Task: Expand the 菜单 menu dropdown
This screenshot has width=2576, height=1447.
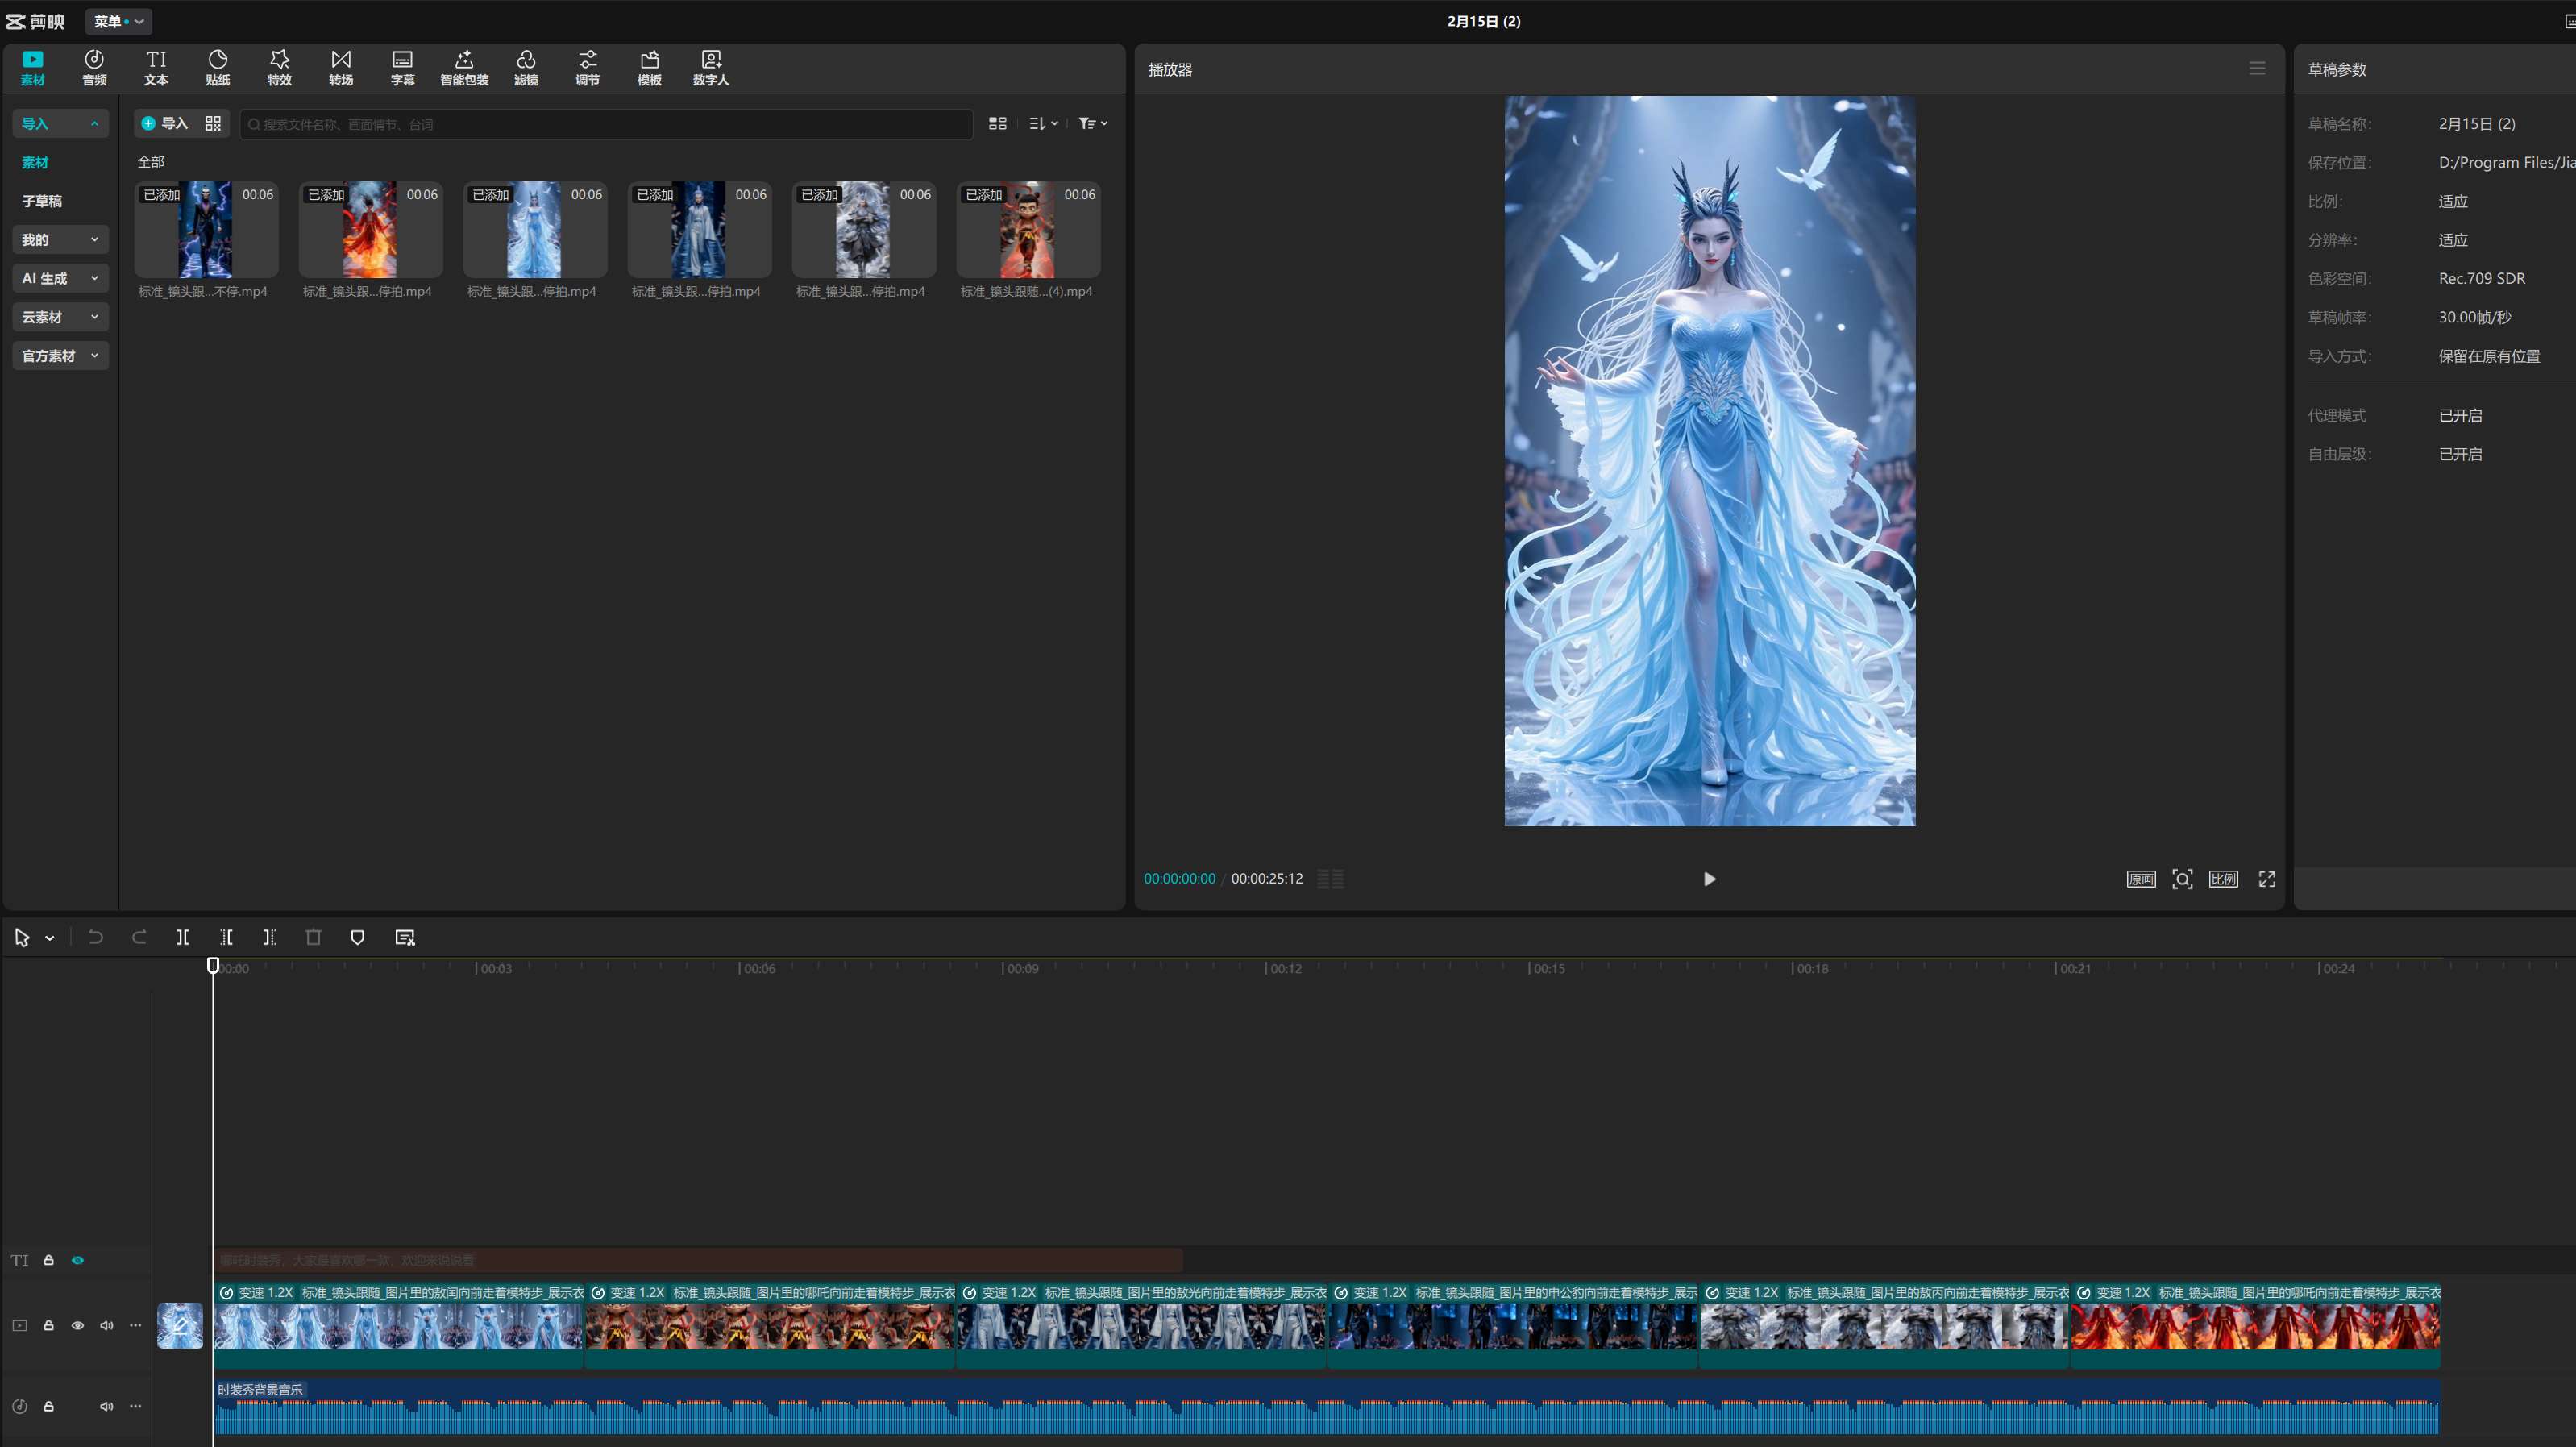Action: [x=118, y=21]
